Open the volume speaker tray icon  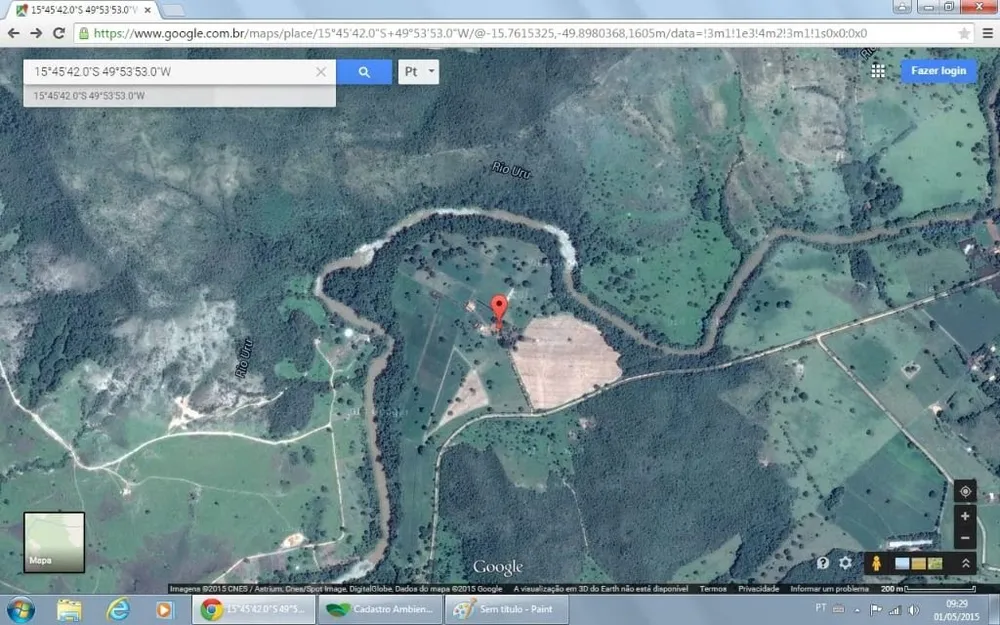(913, 610)
